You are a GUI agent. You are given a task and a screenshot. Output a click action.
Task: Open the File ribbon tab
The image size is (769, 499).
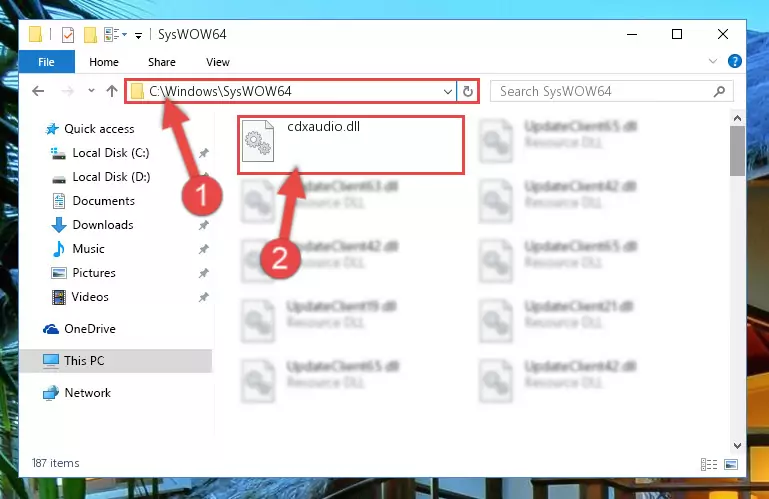47,62
